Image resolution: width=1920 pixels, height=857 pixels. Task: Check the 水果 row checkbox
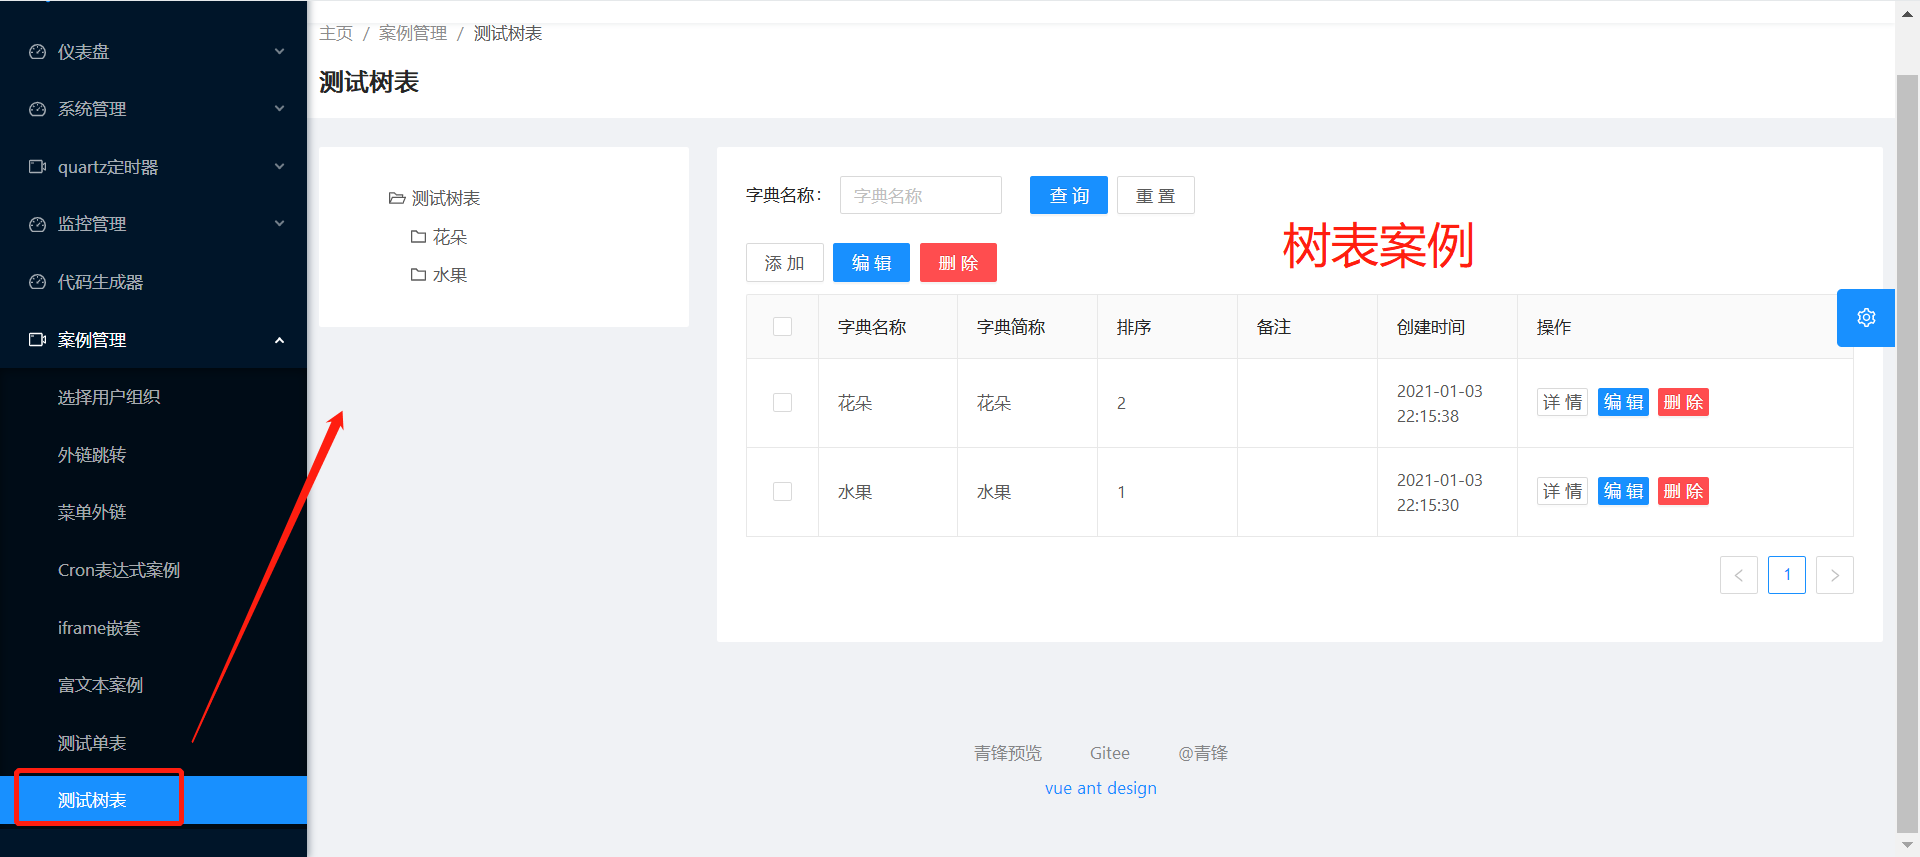pyautogui.click(x=782, y=491)
